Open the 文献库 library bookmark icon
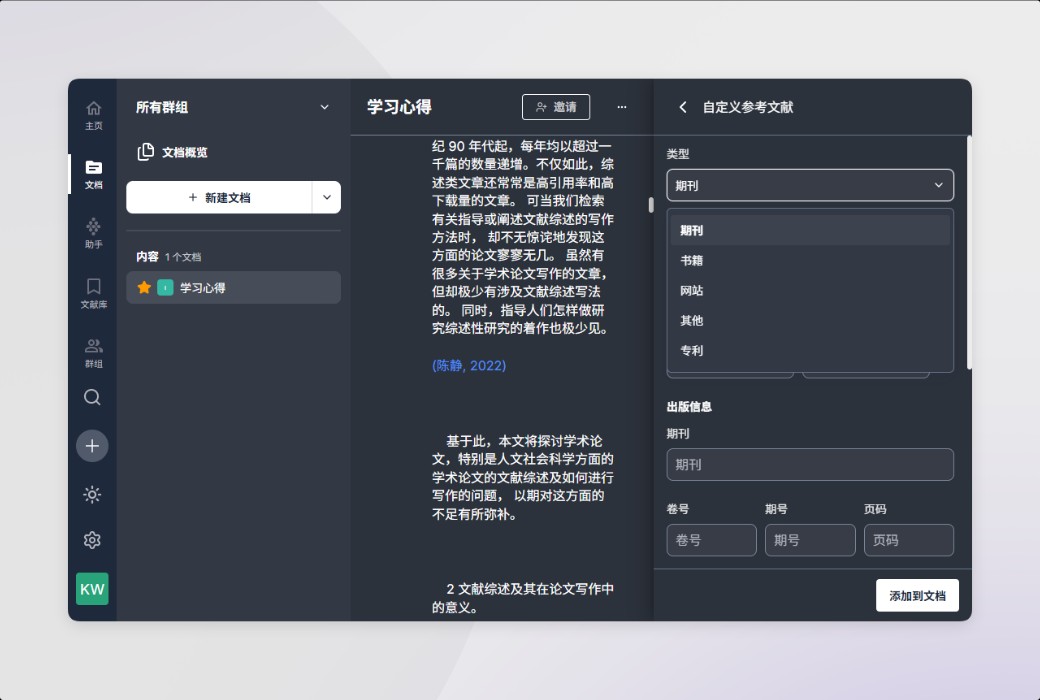Screen dimensions: 1040x700 (x=94, y=293)
